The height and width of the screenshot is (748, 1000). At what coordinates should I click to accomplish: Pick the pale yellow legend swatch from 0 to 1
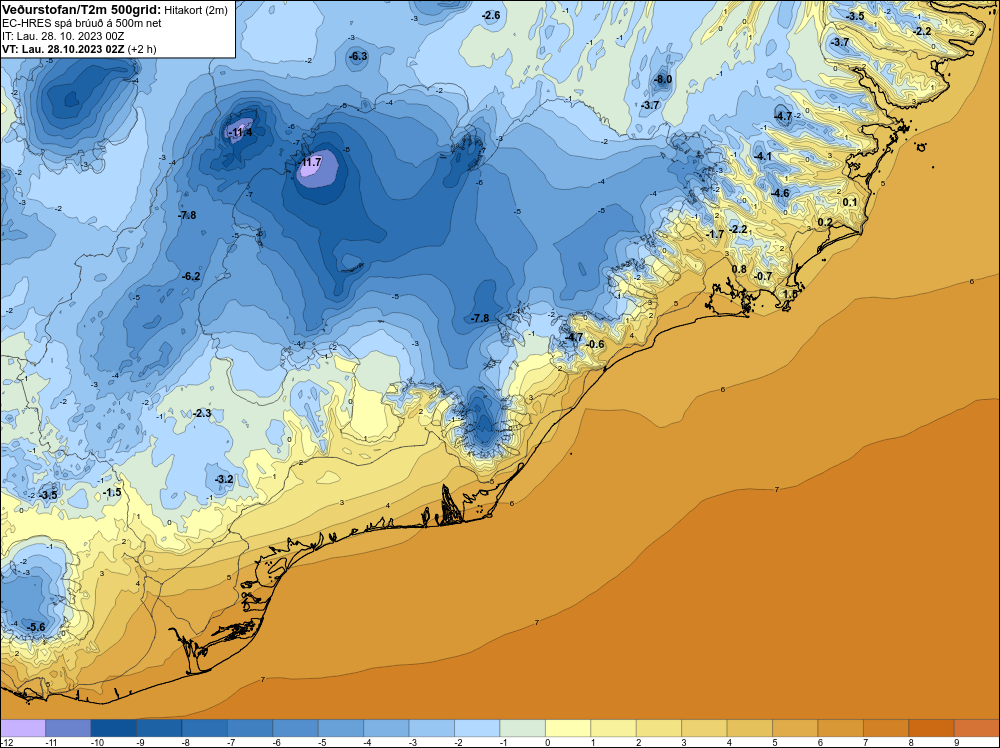568,728
